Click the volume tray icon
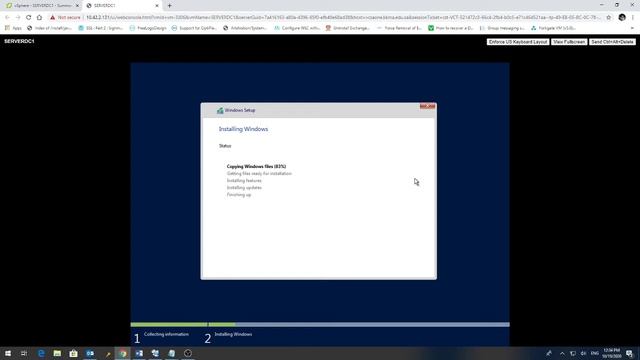The width and height of the screenshot is (640, 360). (x=583, y=353)
